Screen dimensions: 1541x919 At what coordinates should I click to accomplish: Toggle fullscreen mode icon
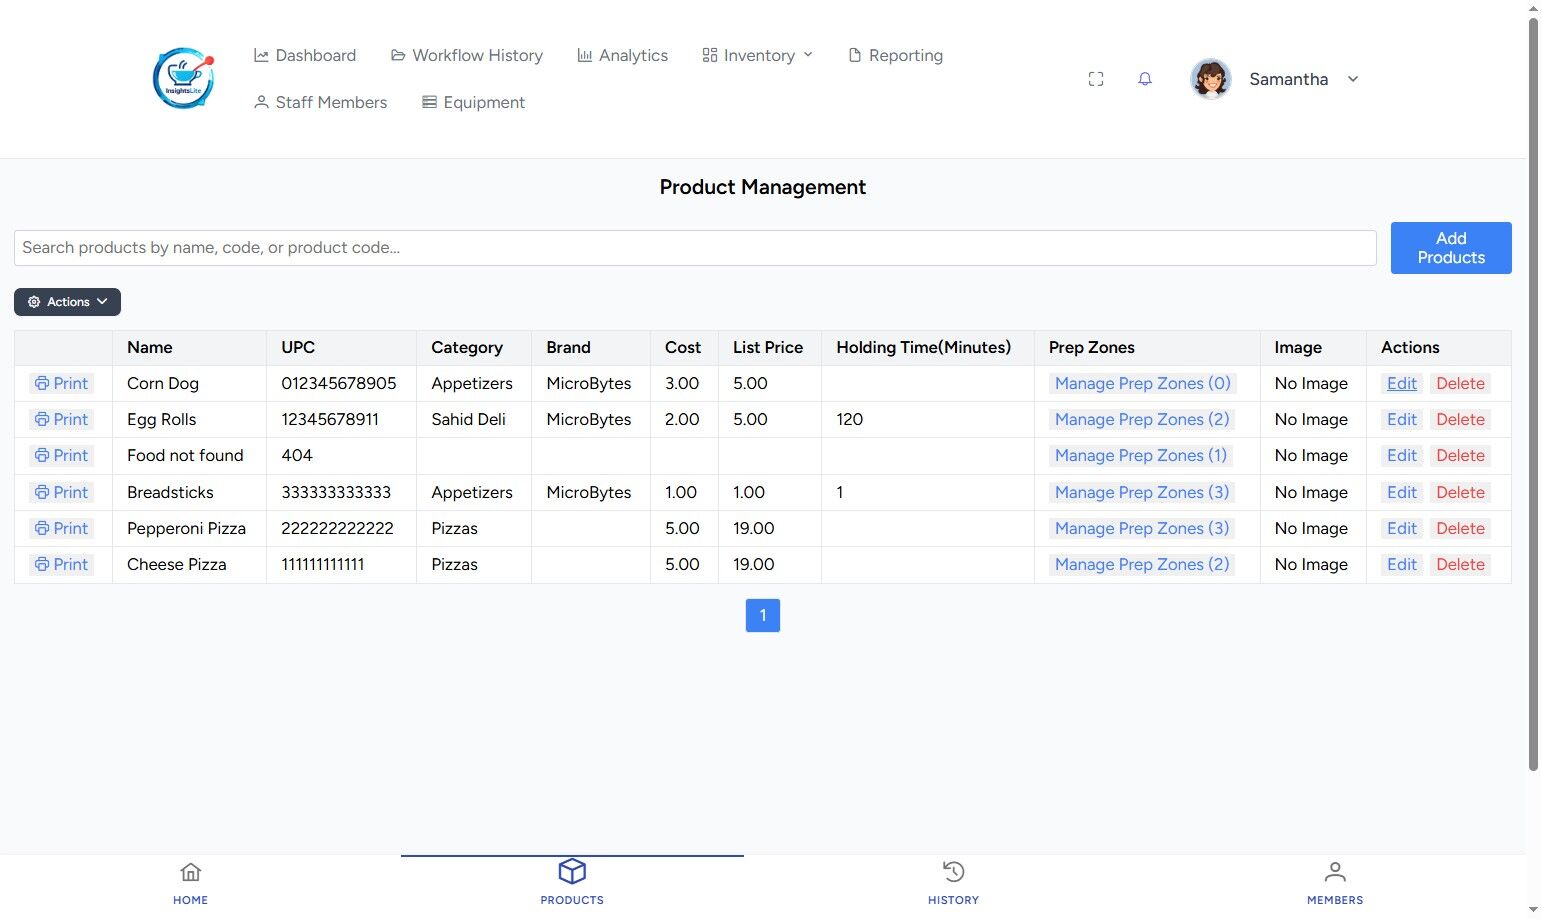(x=1096, y=79)
